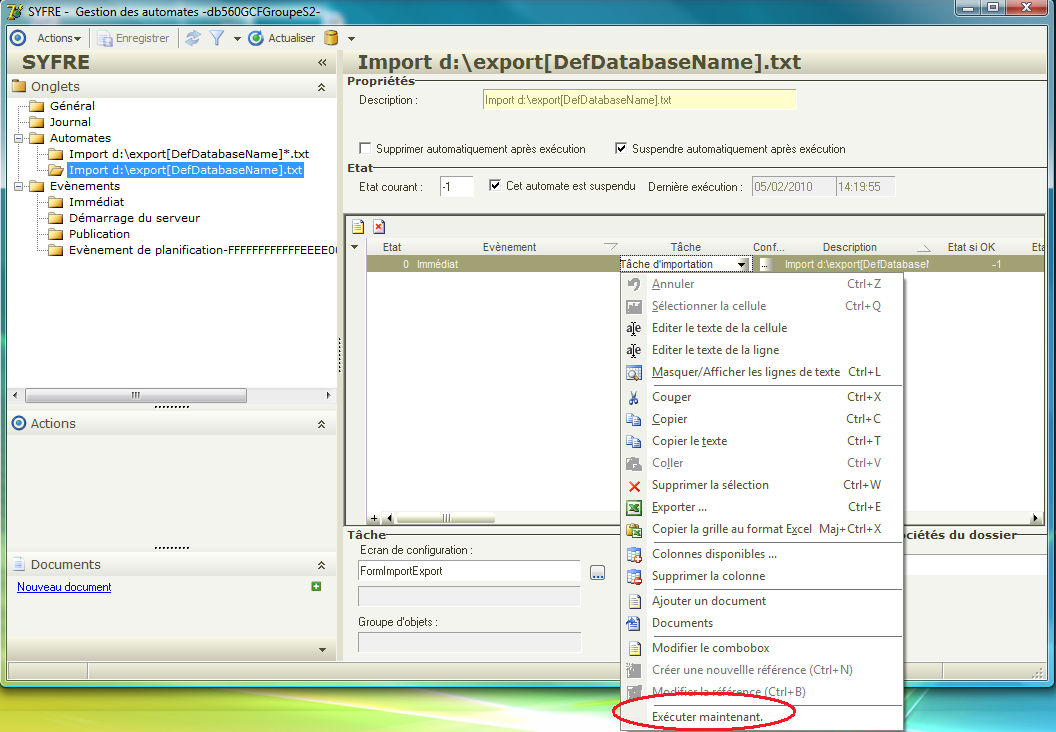Collapse the Actions panel section
The image size is (1056, 732).
pyautogui.click(x=321, y=424)
